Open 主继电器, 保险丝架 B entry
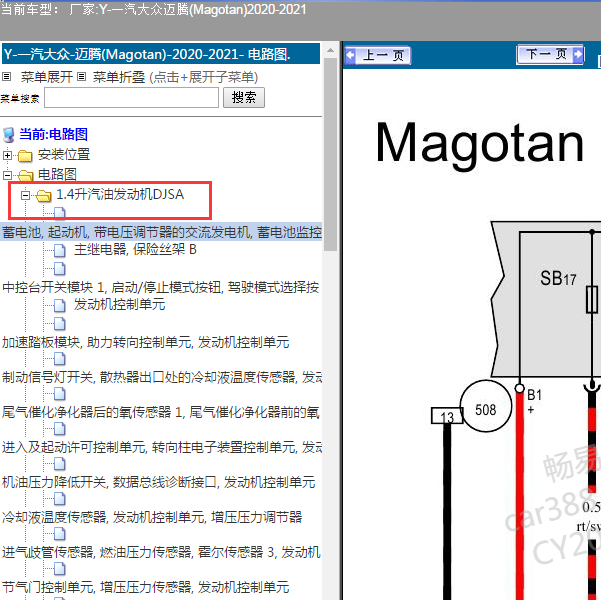Viewport: 601px width, 600px height. (x=135, y=250)
